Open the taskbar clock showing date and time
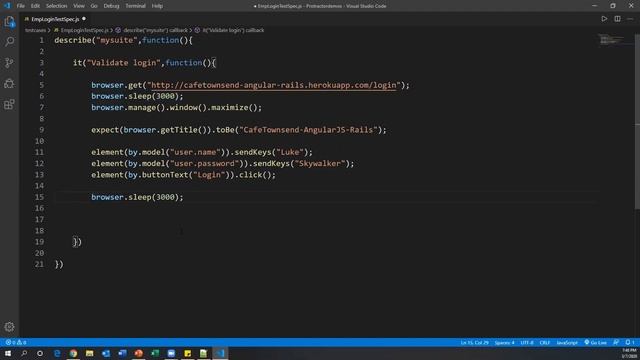 pos(629,353)
